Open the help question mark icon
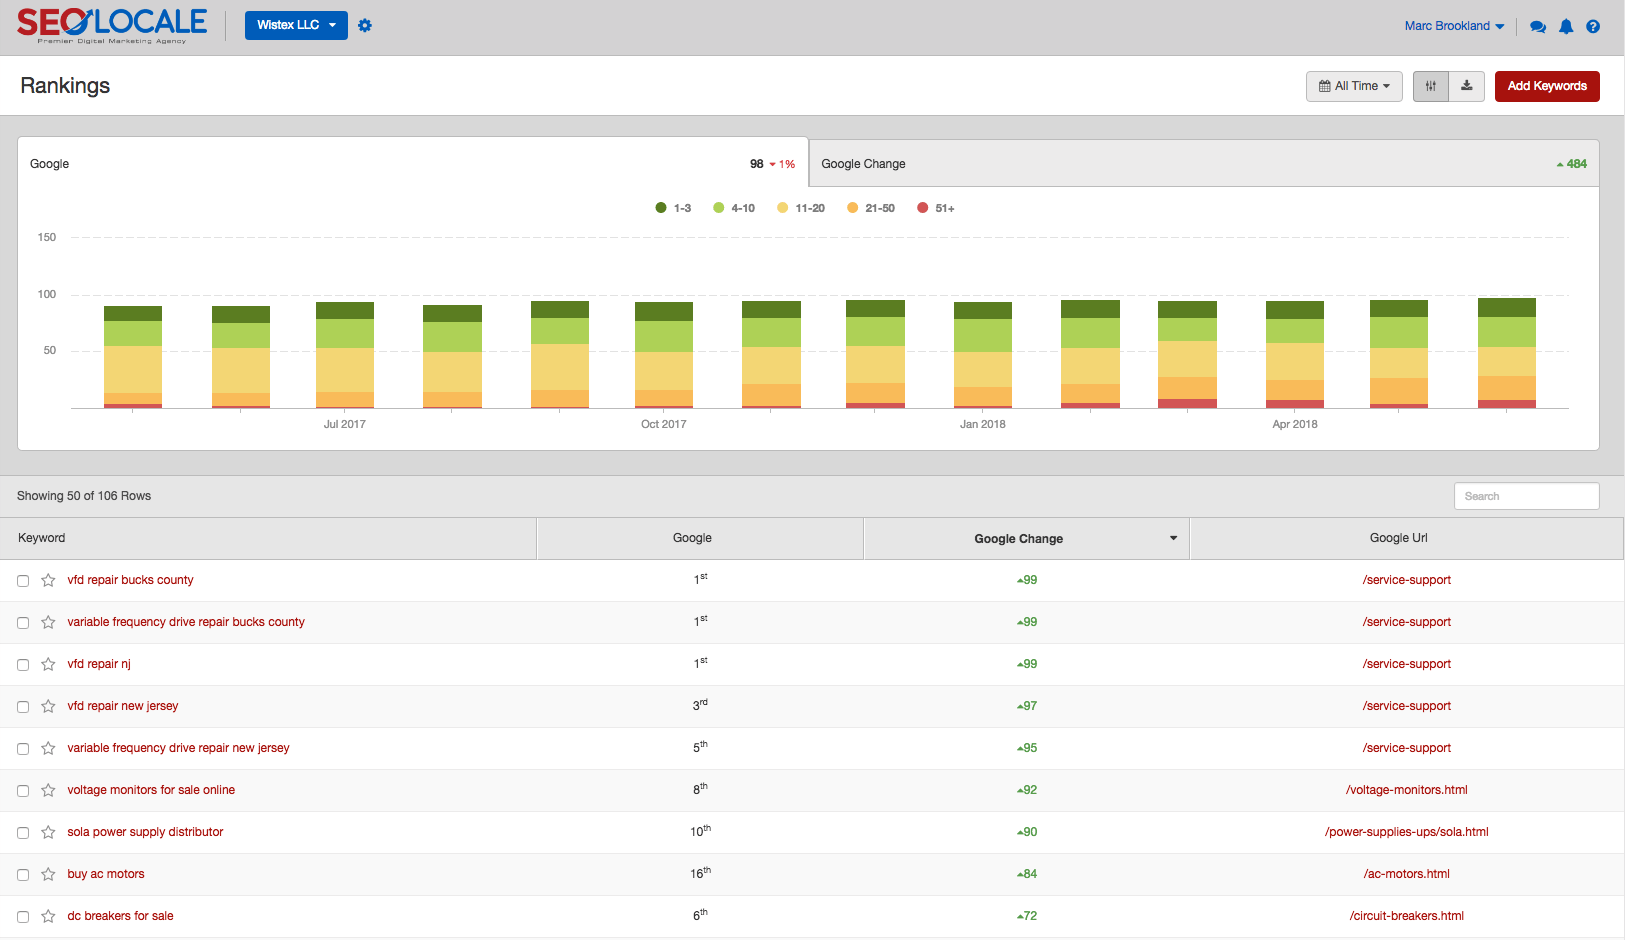Screen dimensions: 1625x940 tap(1593, 27)
